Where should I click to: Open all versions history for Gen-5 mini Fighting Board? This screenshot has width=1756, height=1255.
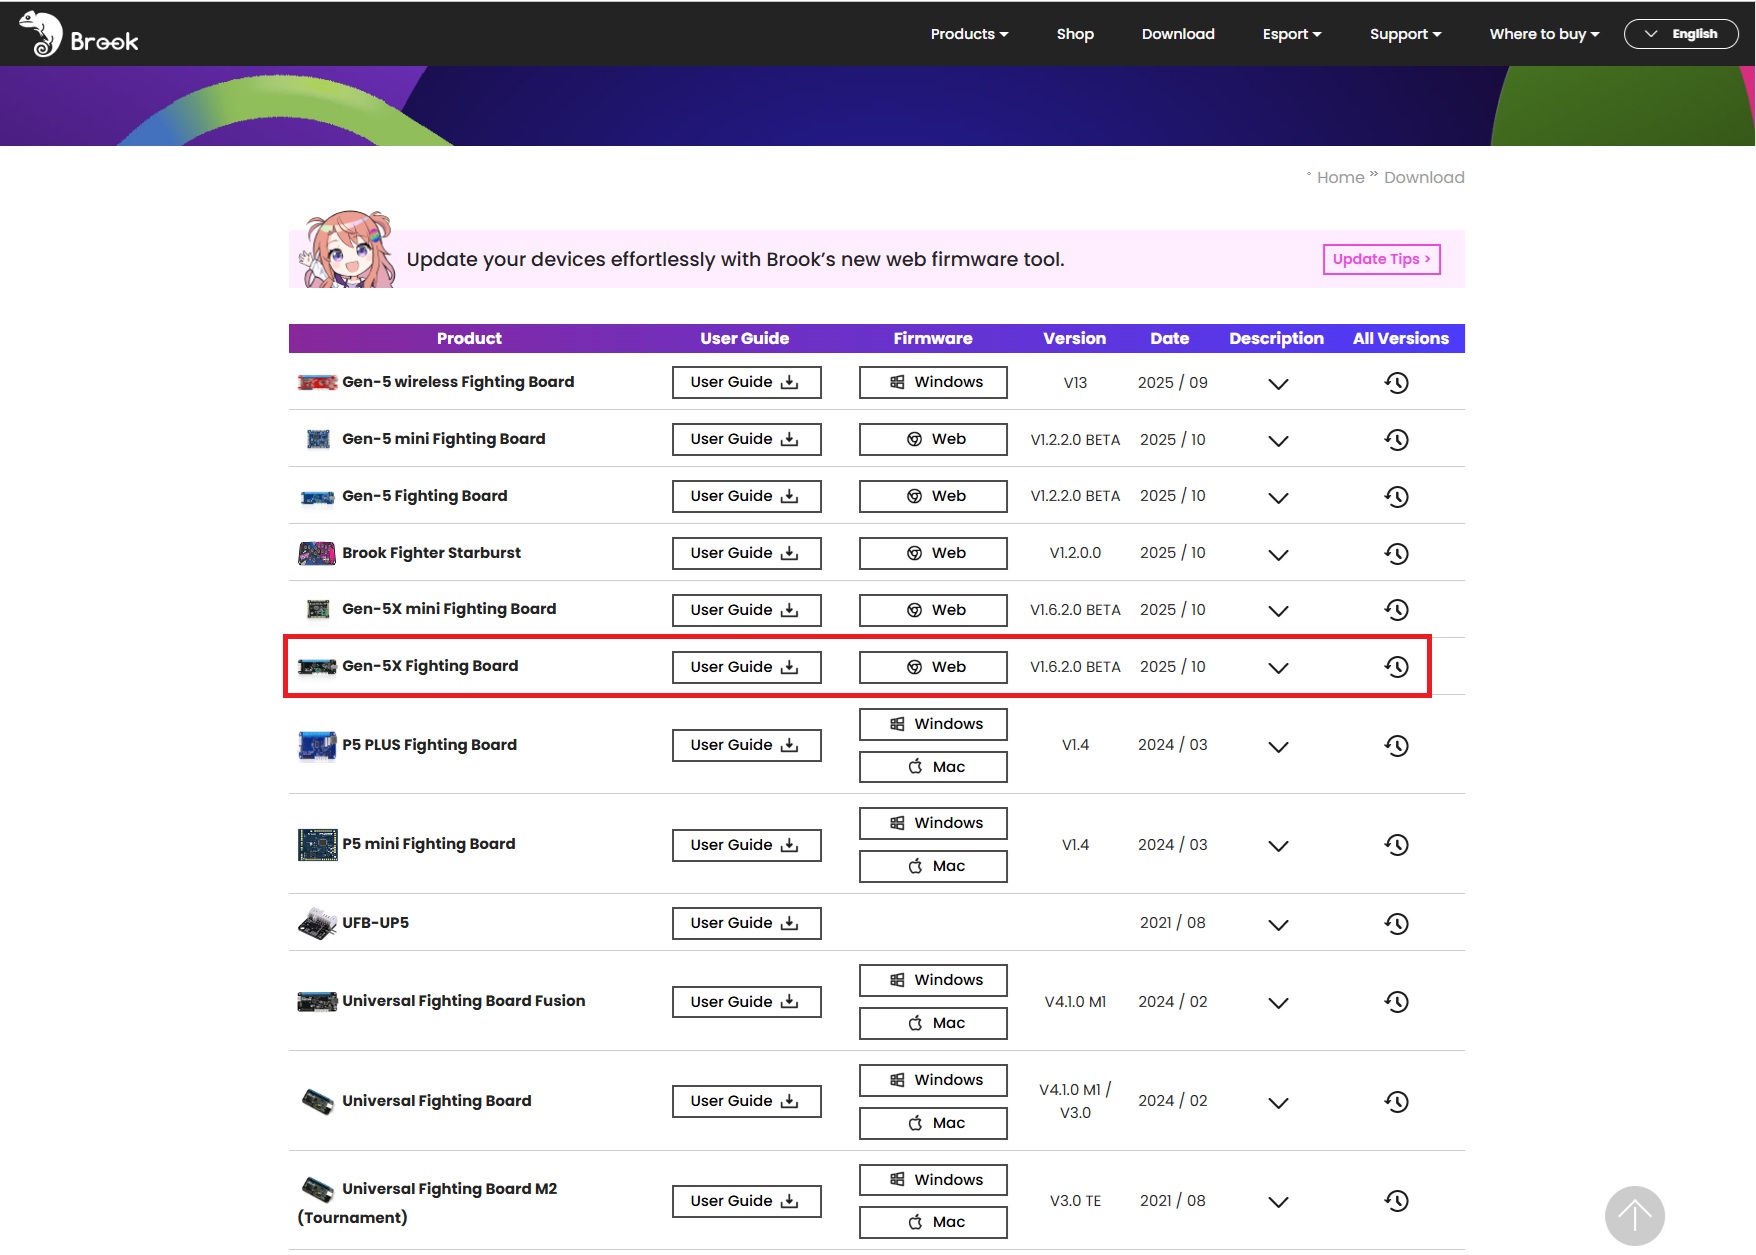(1397, 440)
